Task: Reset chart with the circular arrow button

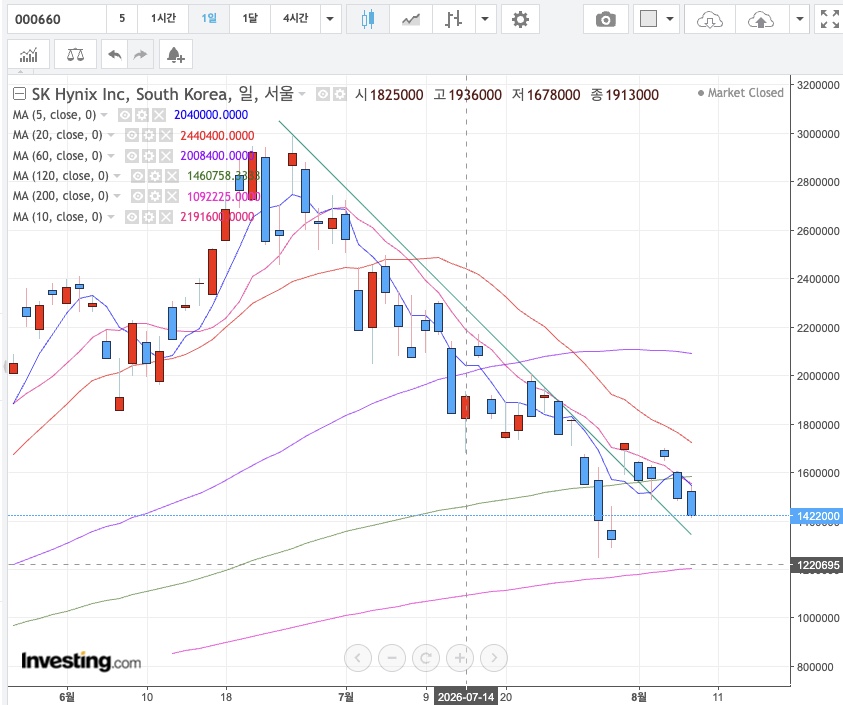Action: tap(426, 658)
